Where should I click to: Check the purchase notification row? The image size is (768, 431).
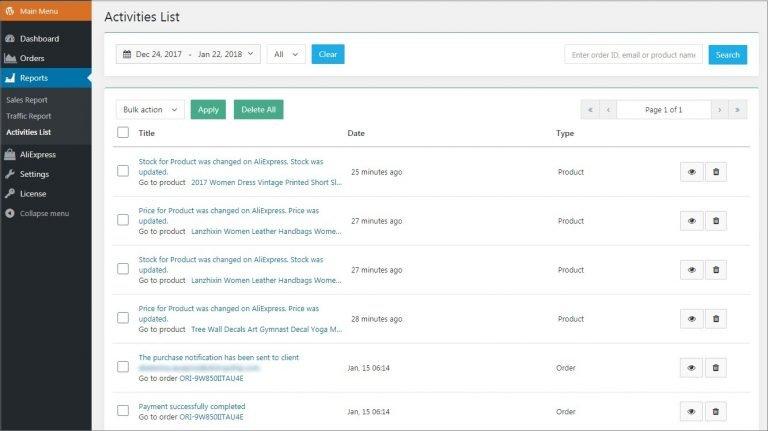pyautogui.click(x=123, y=367)
